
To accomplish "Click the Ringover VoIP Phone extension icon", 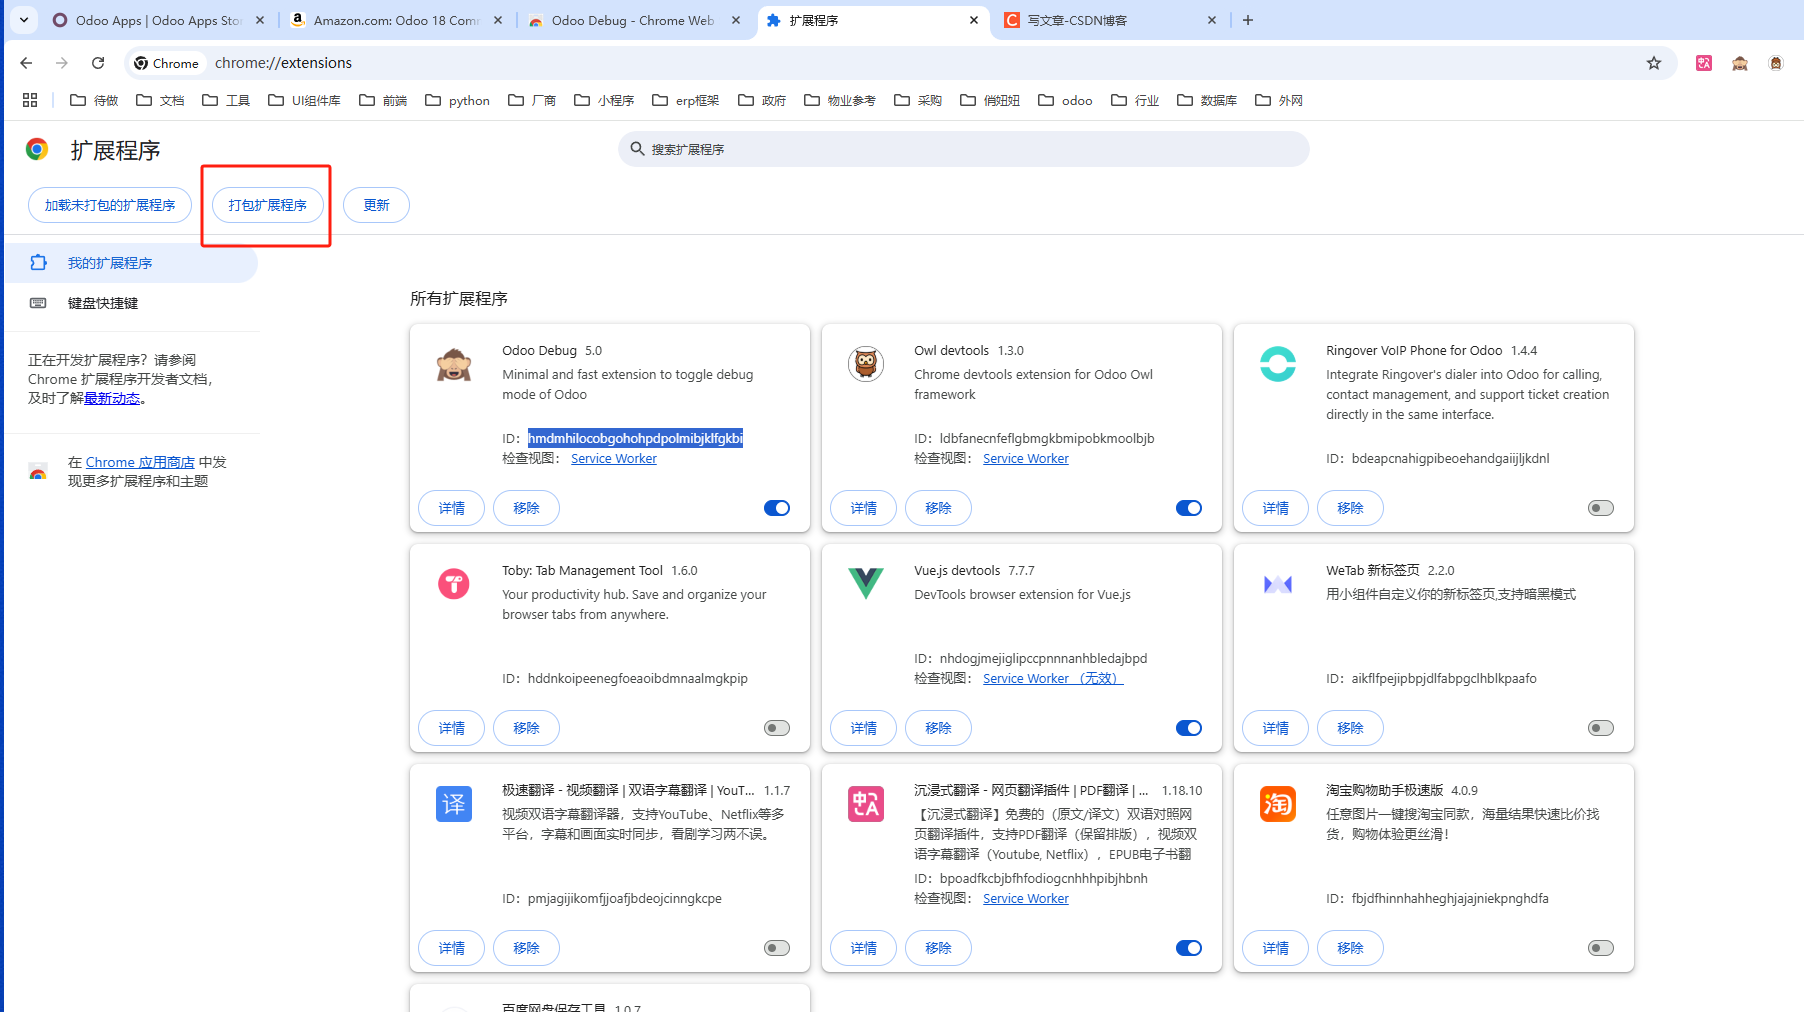I will 1277,364.
